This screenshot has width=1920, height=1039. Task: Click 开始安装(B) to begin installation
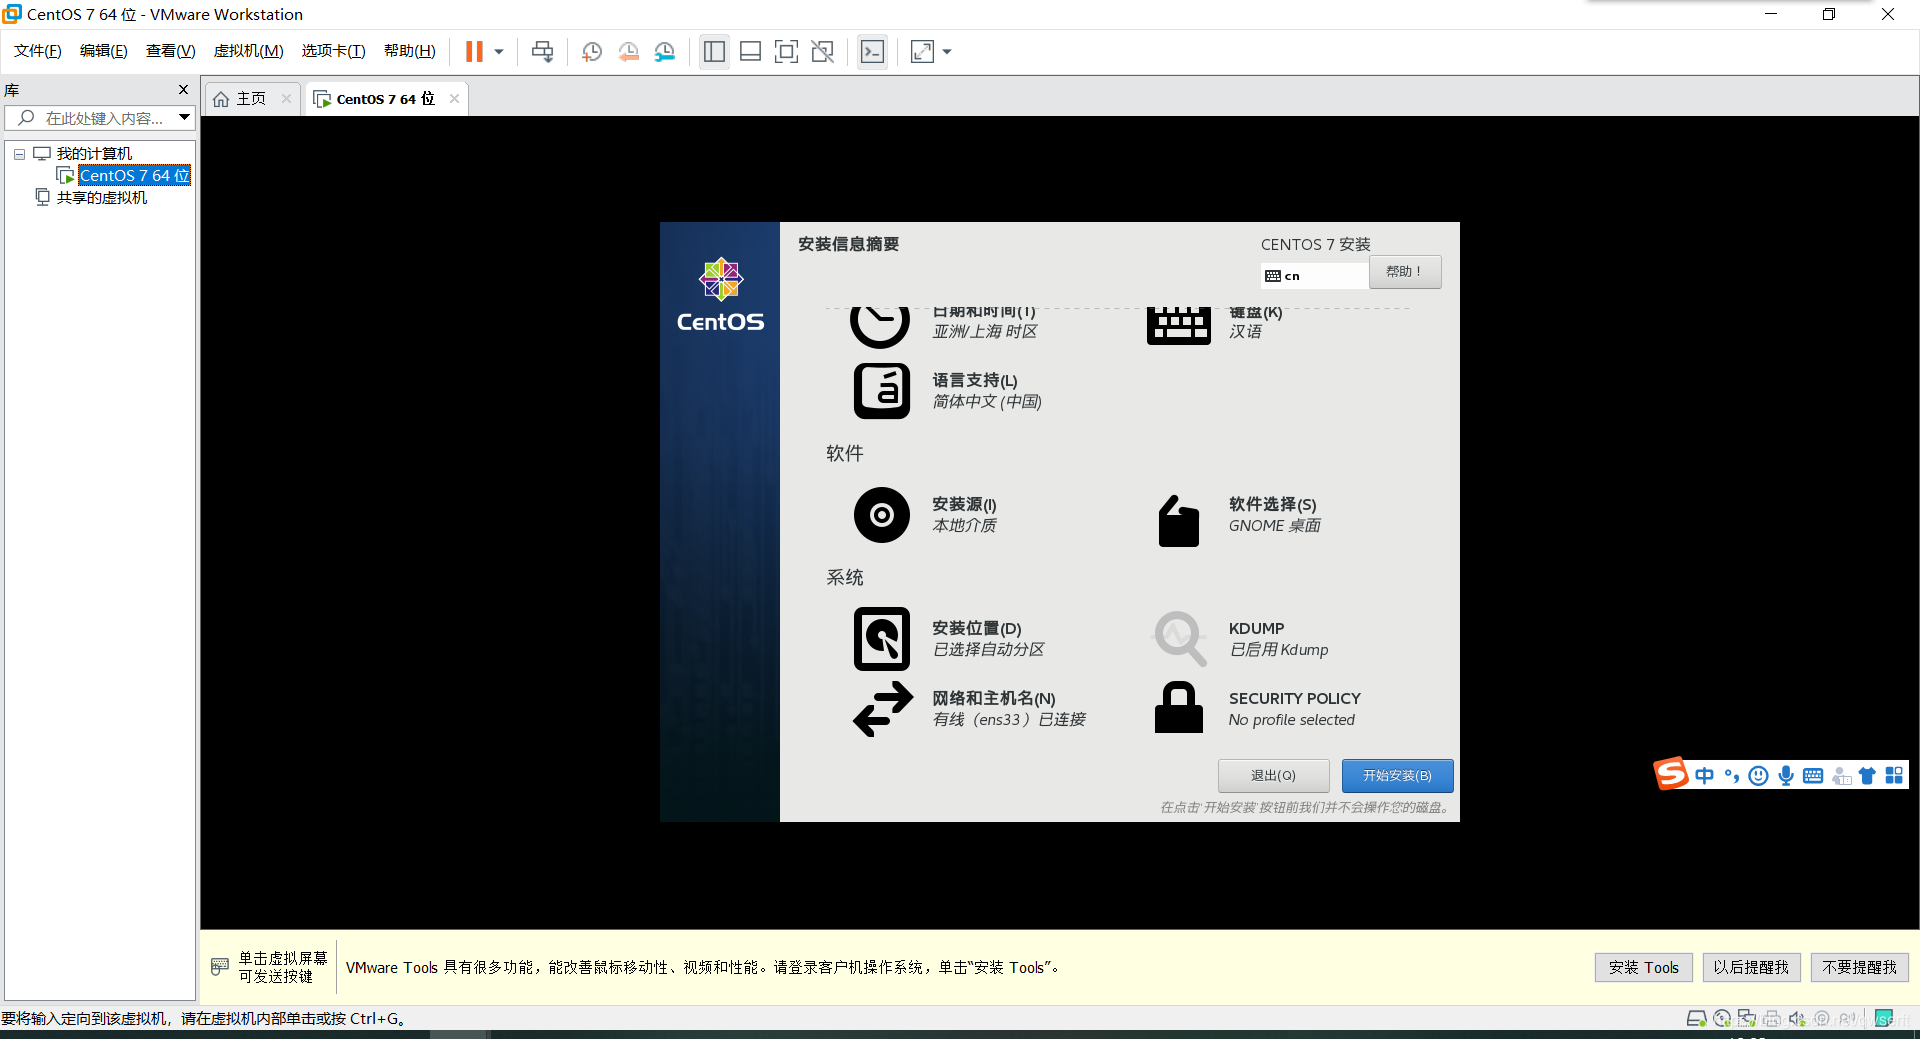[1397, 776]
